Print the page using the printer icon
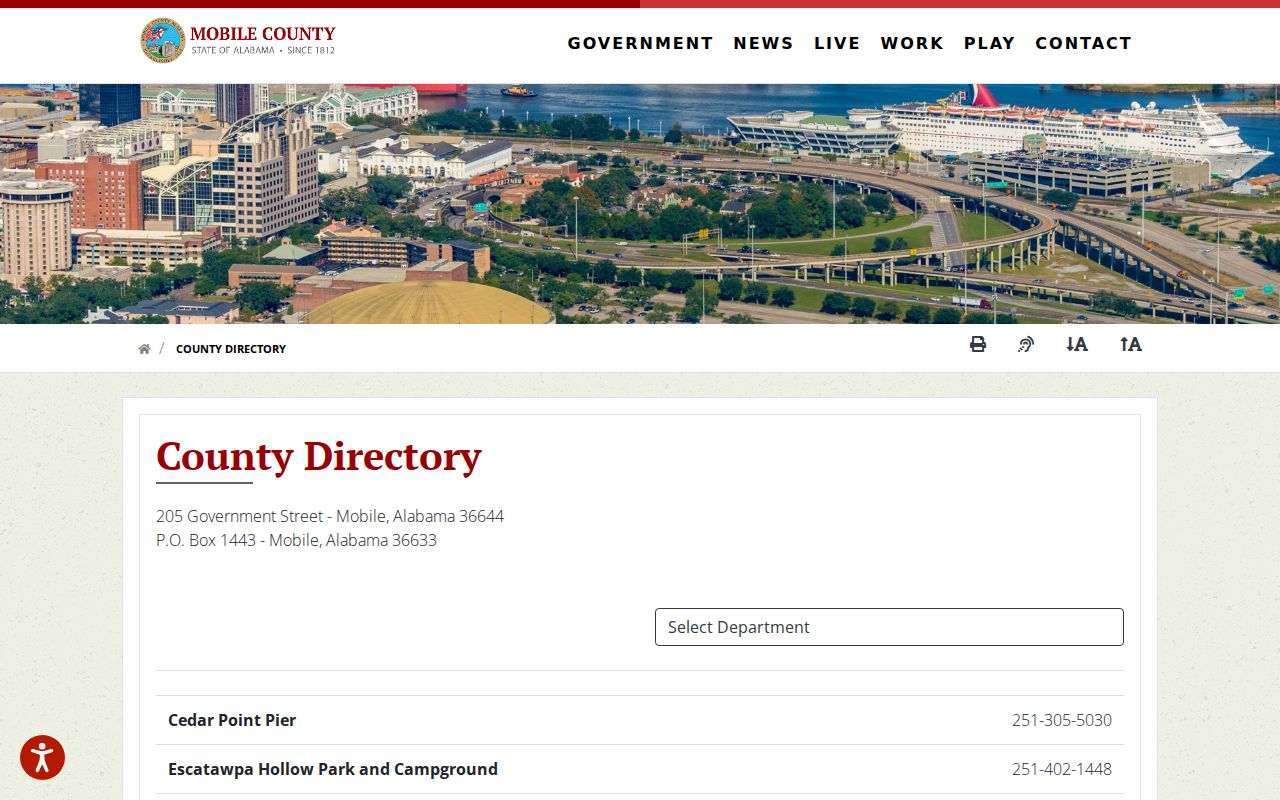The height and width of the screenshot is (800, 1280). [978, 344]
